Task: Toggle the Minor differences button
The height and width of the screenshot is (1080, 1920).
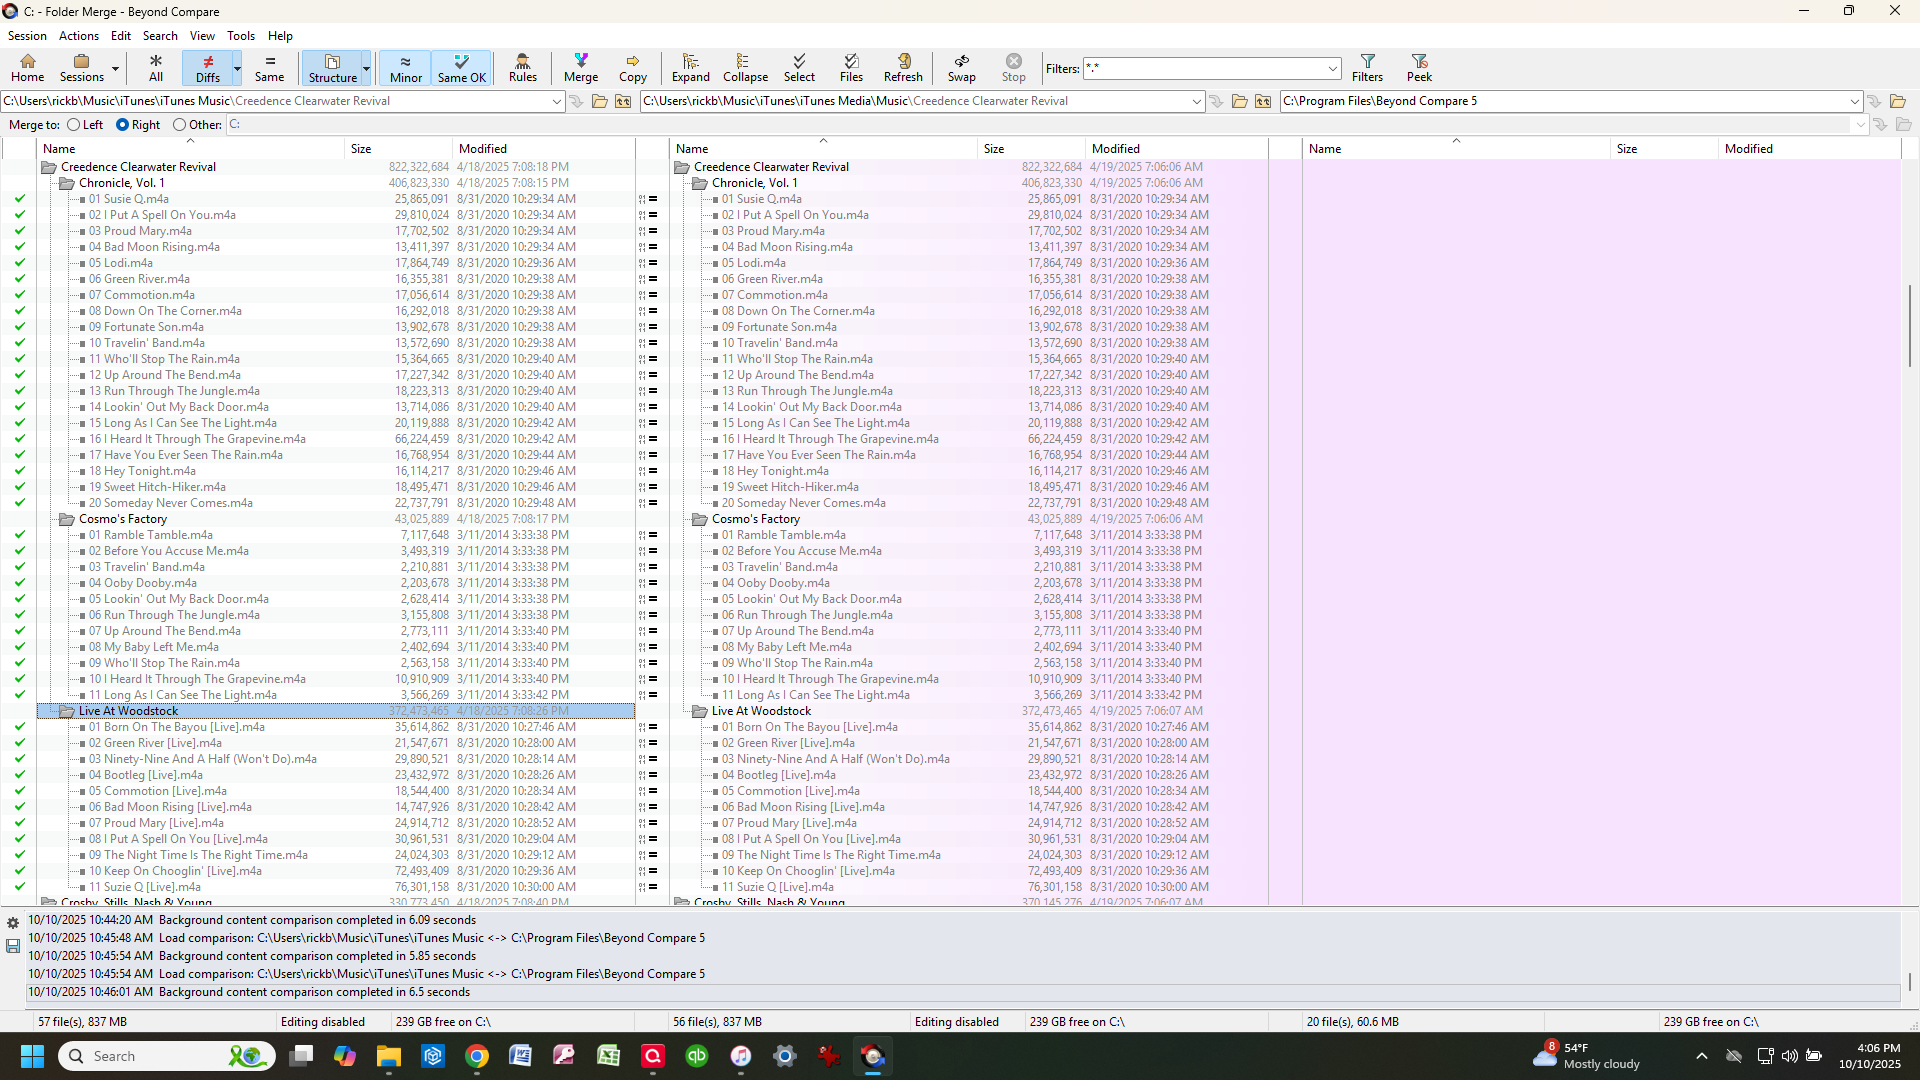Action: (x=405, y=67)
